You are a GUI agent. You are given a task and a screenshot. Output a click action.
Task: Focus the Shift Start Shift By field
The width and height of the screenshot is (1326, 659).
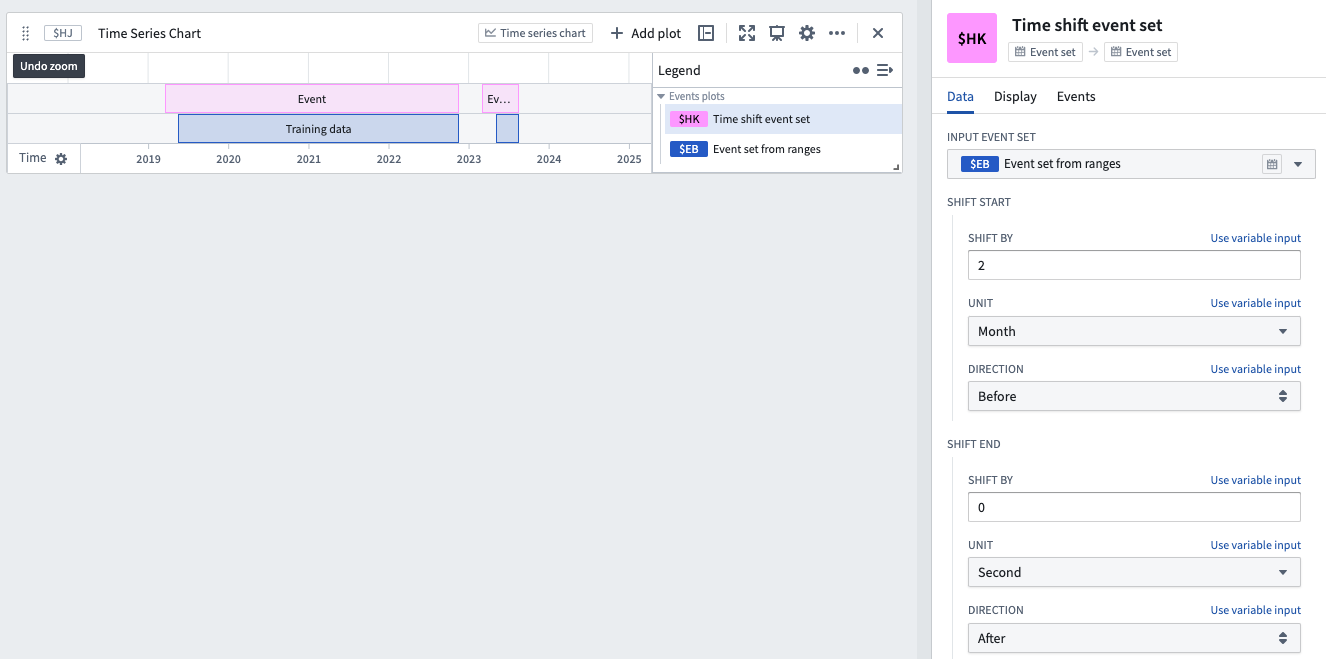click(x=1134, y=265)
